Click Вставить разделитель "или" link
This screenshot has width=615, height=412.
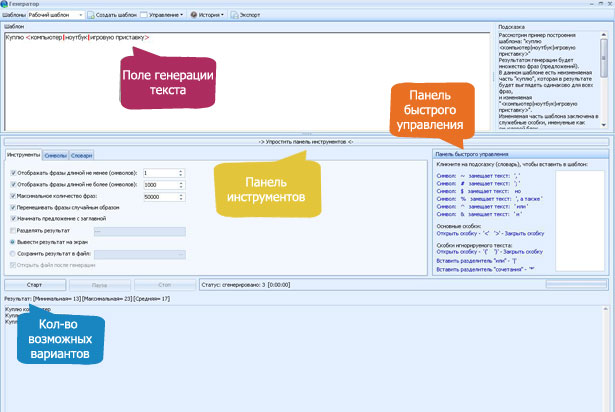(477, 261)
